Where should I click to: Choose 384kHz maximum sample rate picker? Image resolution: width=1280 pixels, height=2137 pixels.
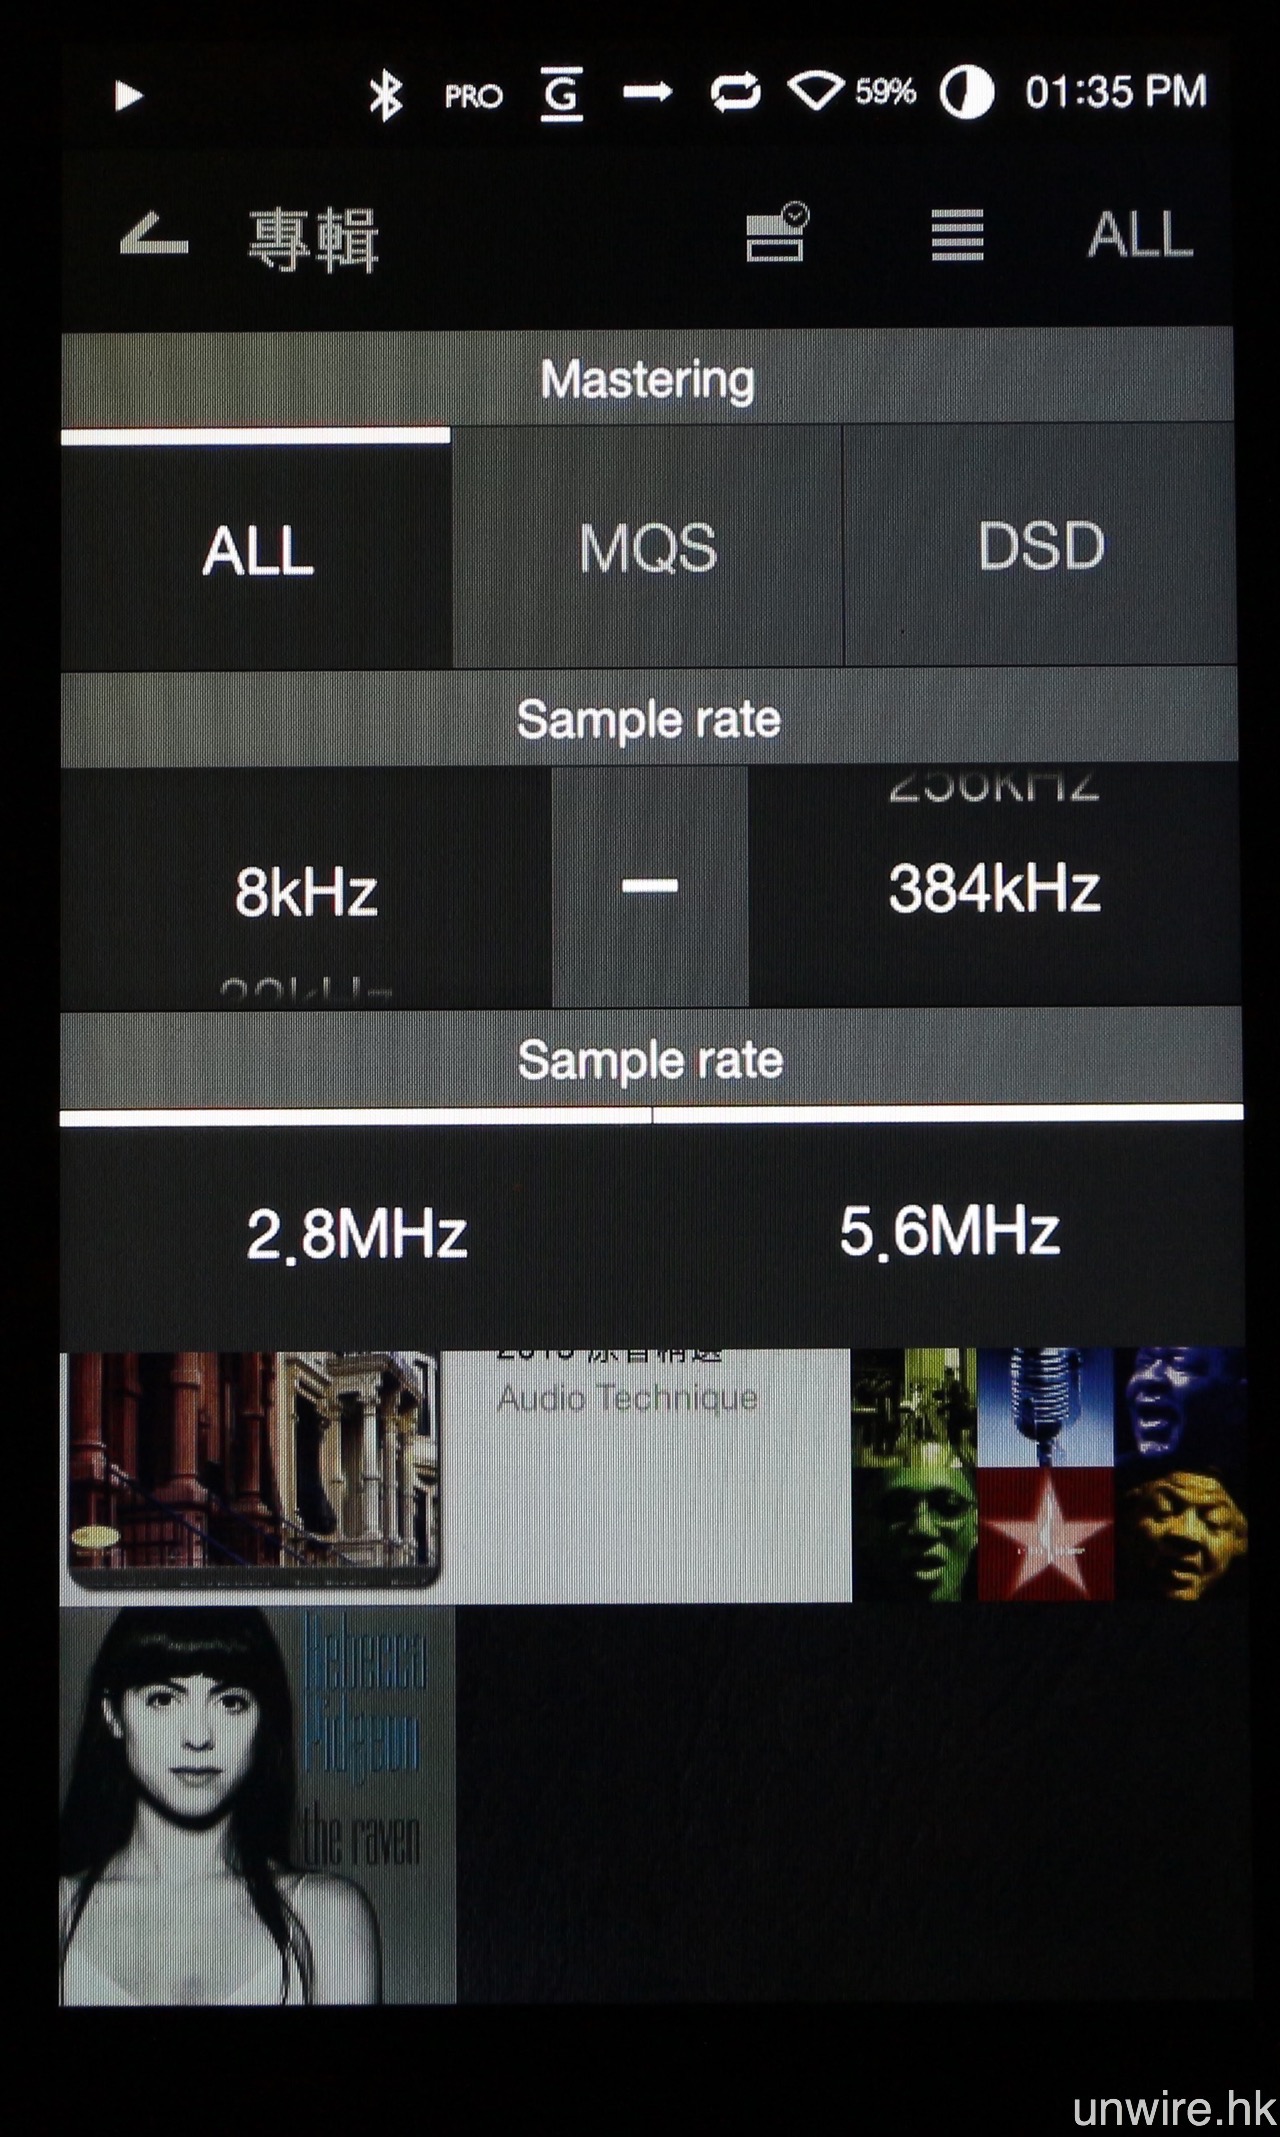point(994,889)
